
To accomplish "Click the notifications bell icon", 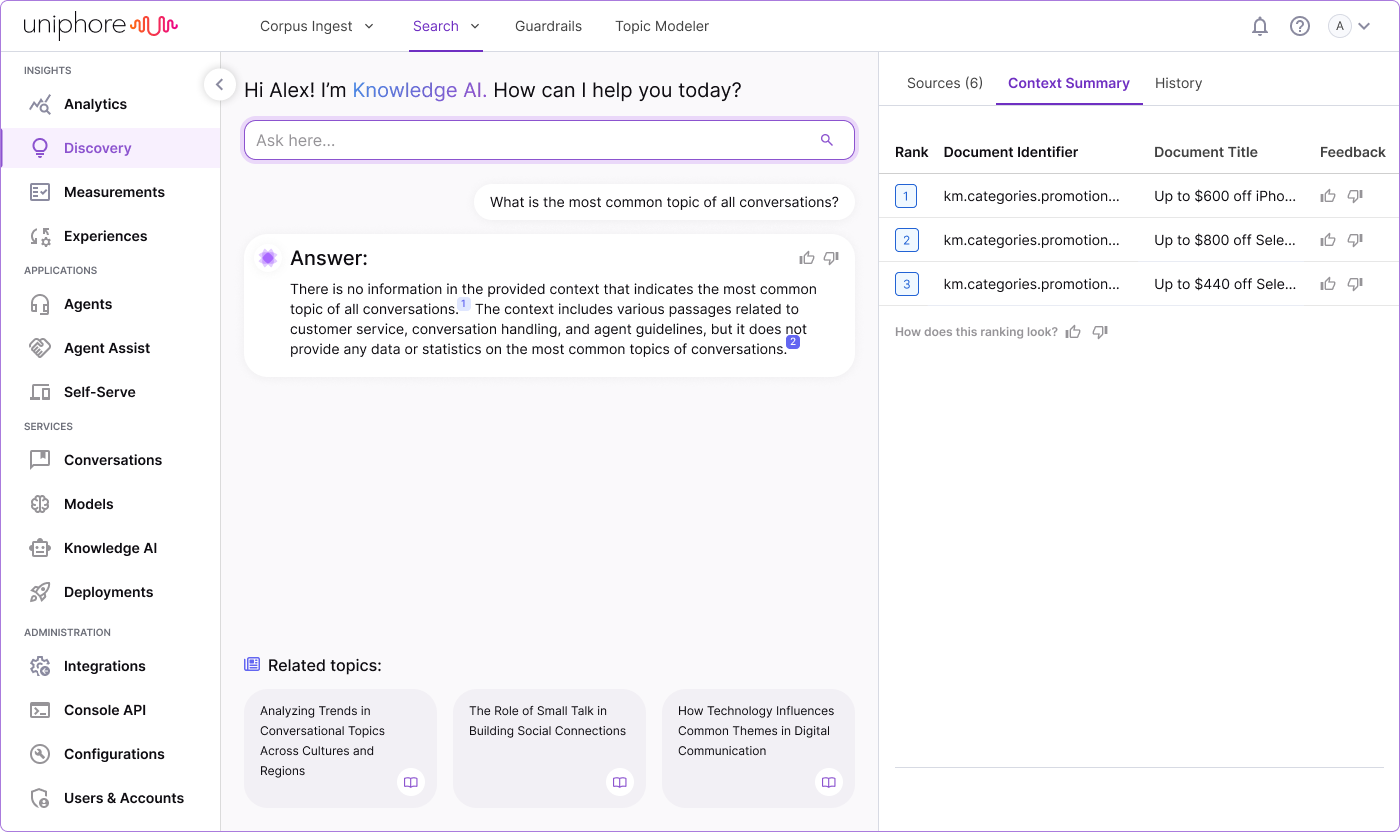I will point(1260,27).
